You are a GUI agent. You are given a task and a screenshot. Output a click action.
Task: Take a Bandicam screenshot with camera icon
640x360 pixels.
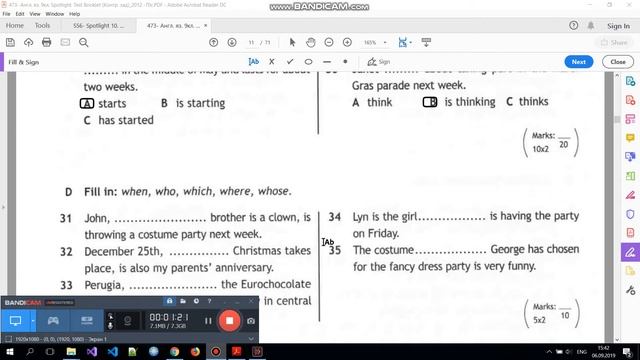(x=251, y=321)
